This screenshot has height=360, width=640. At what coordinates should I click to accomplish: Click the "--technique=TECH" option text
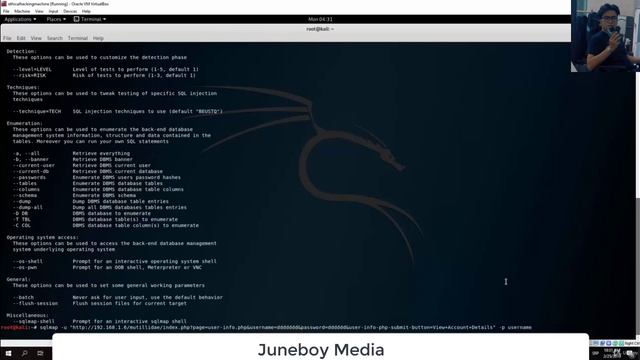click(36, 111)
